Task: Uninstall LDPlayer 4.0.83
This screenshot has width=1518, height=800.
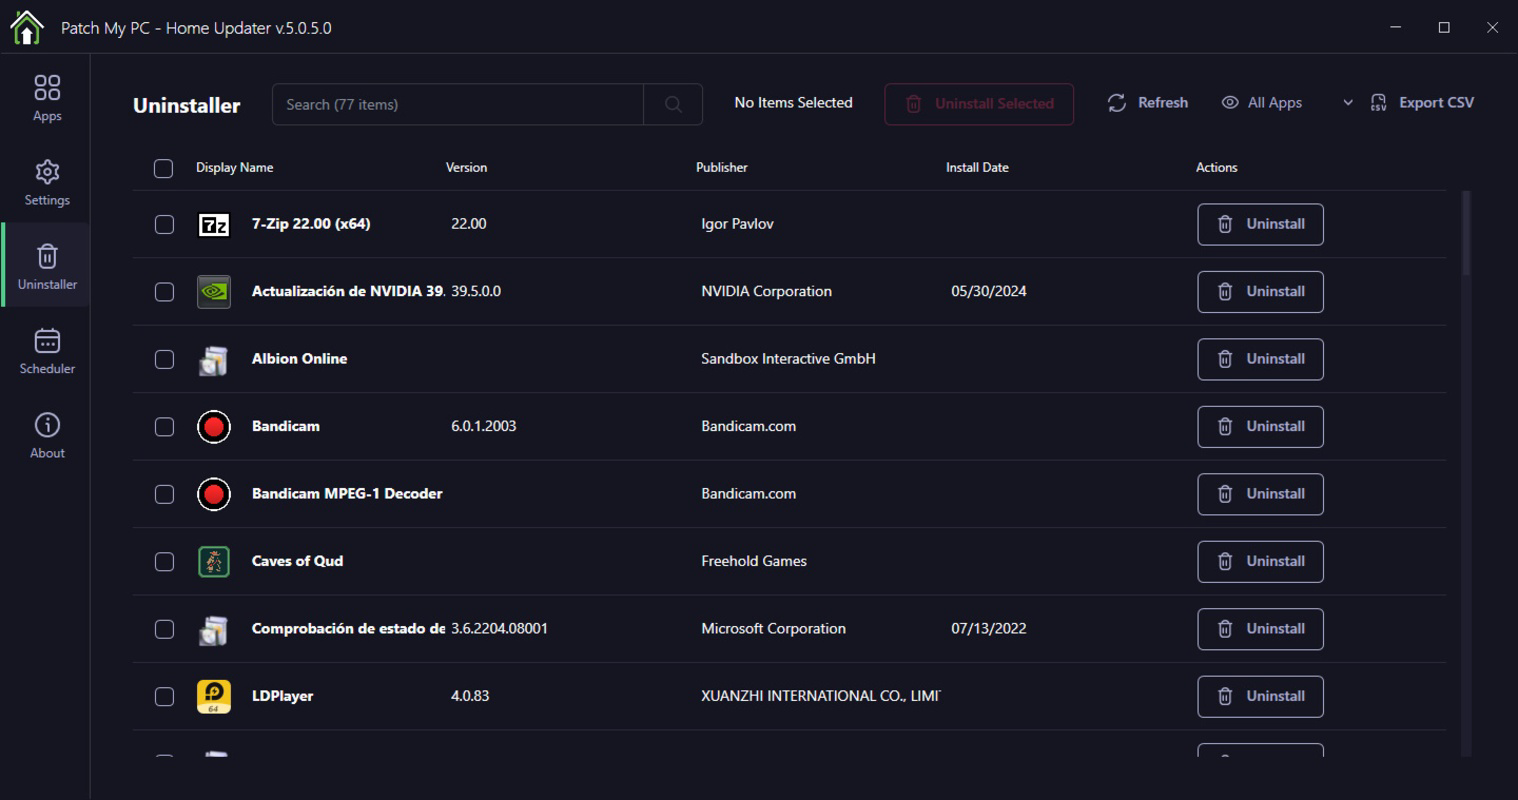Action: (1260, 697)
